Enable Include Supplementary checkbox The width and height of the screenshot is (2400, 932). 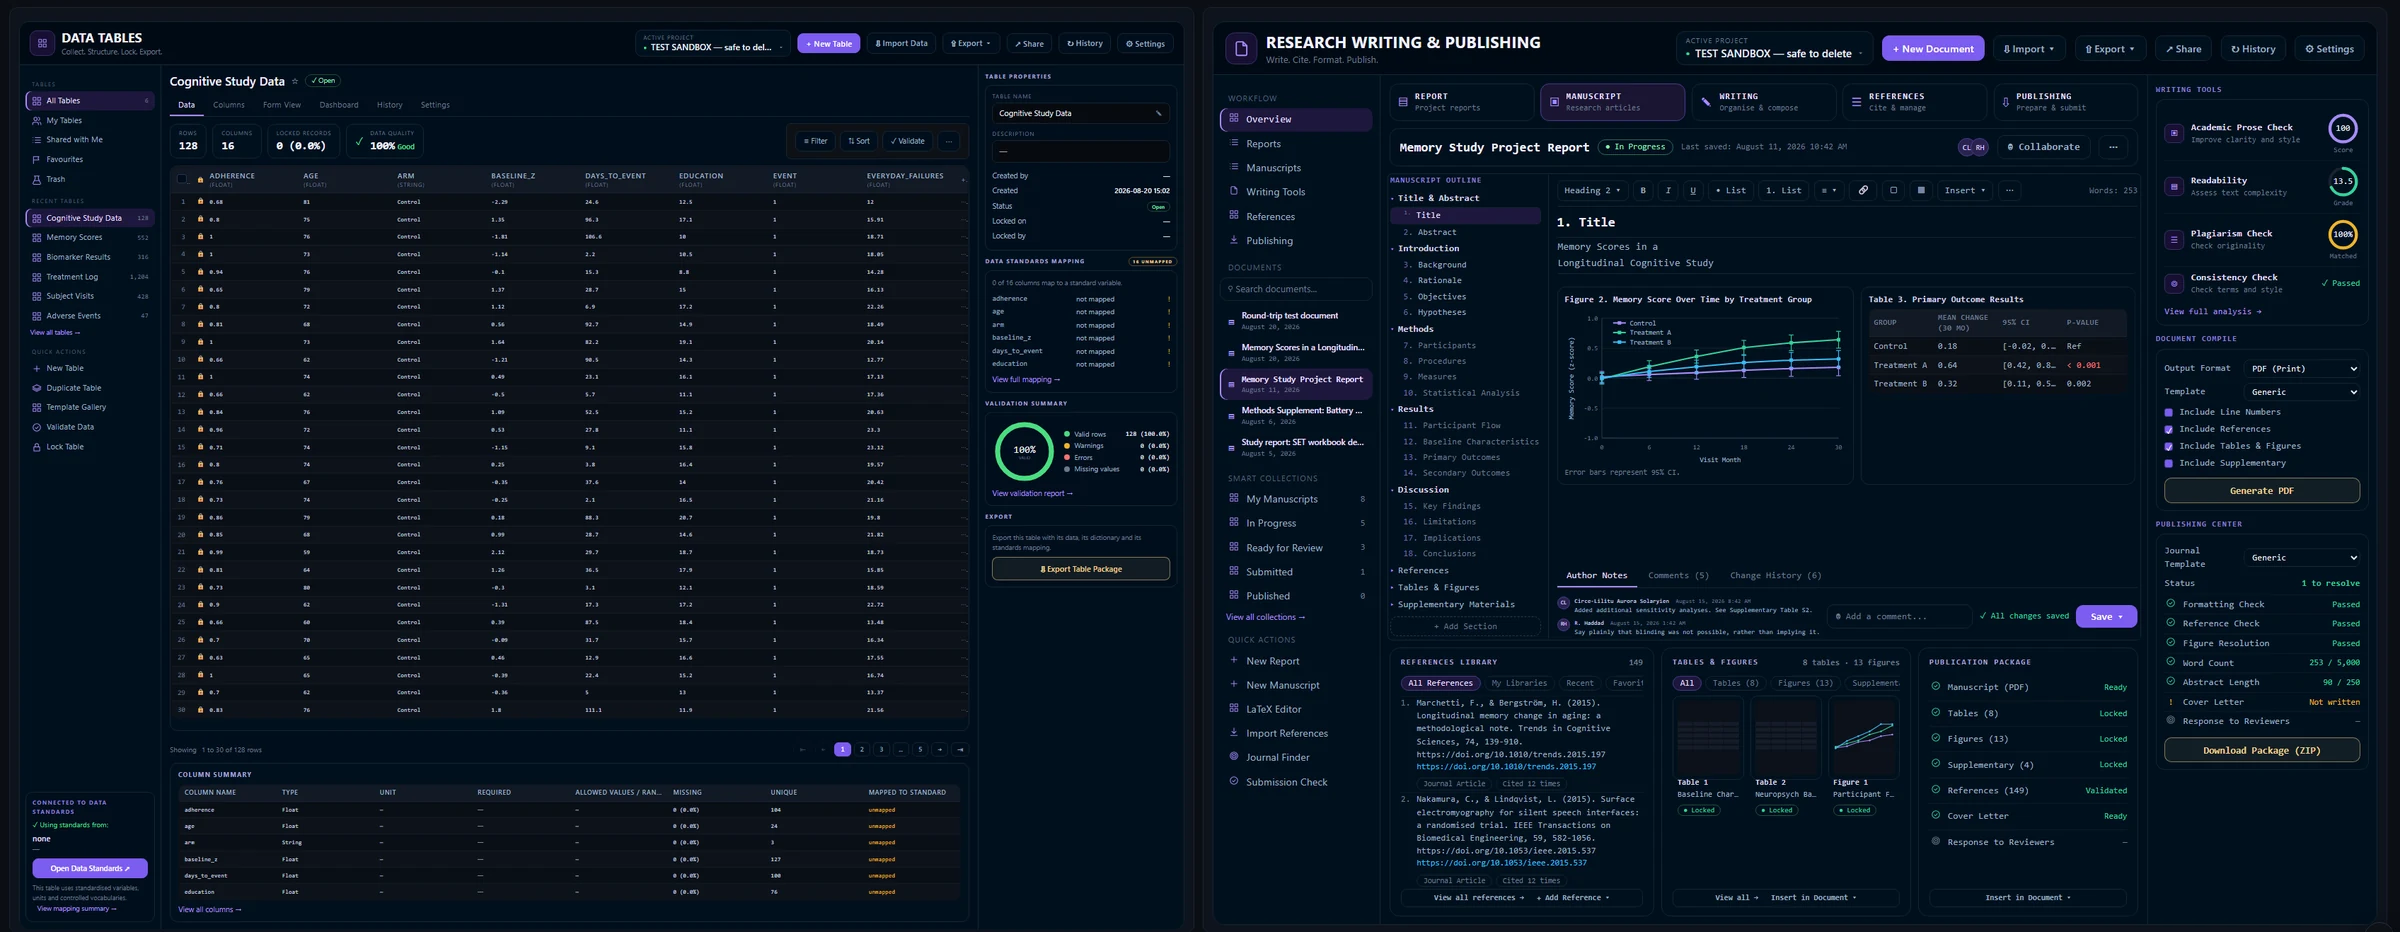(2169, 463)
